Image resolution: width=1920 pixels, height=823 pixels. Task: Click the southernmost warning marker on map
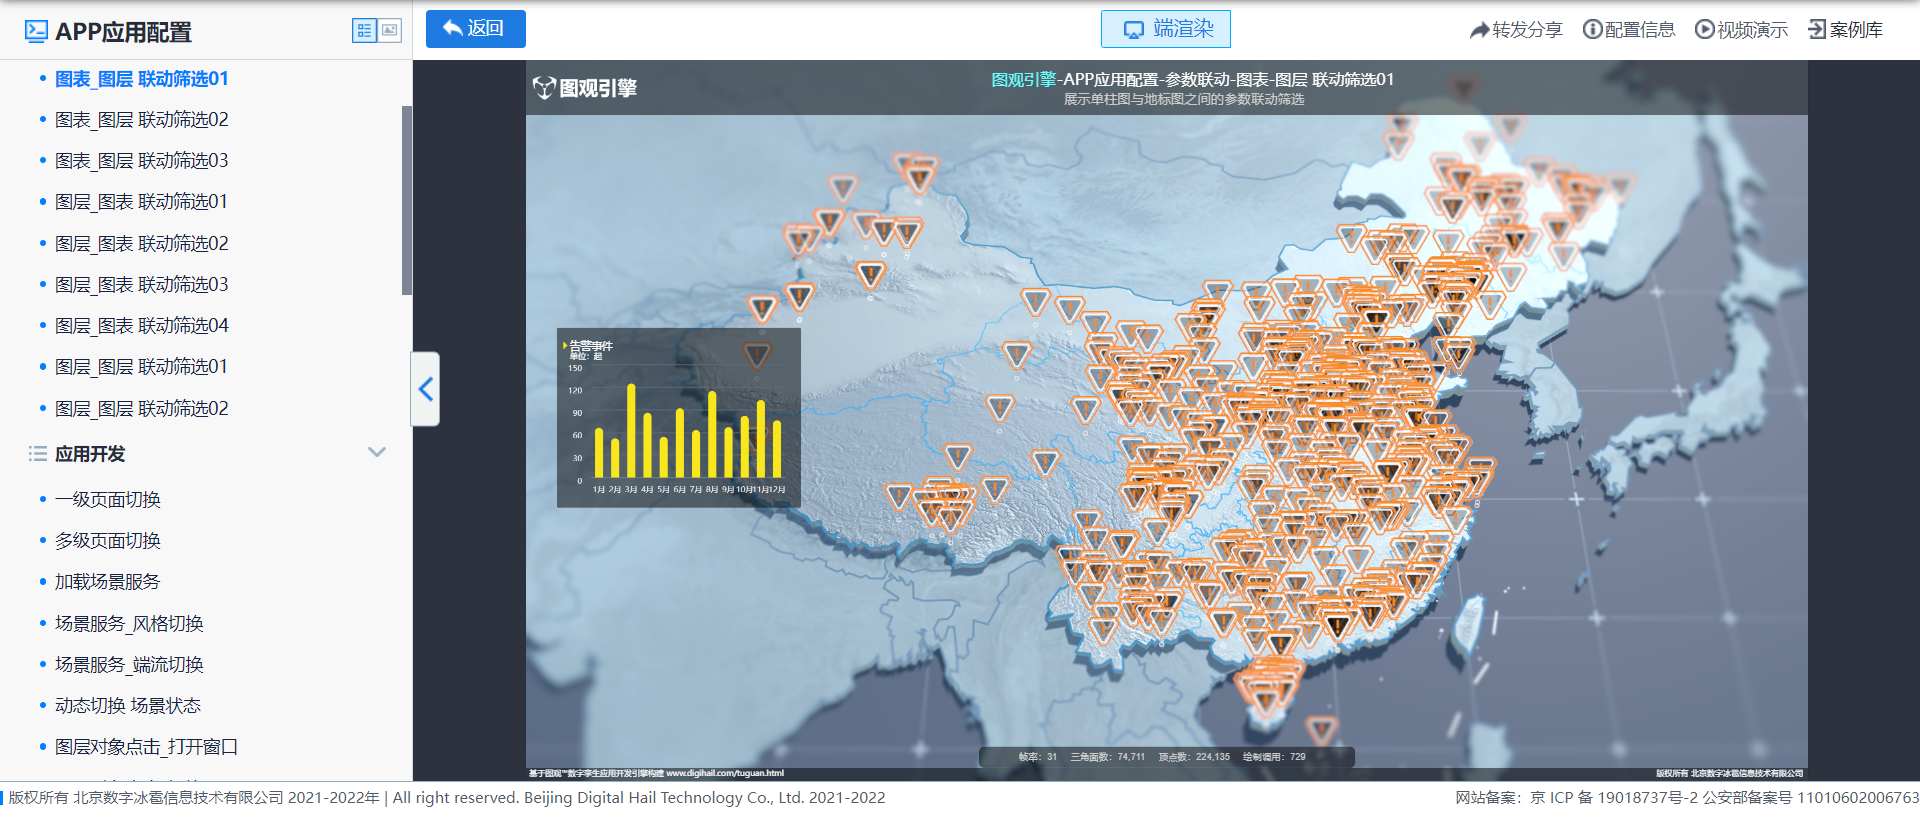point(1321,730)
